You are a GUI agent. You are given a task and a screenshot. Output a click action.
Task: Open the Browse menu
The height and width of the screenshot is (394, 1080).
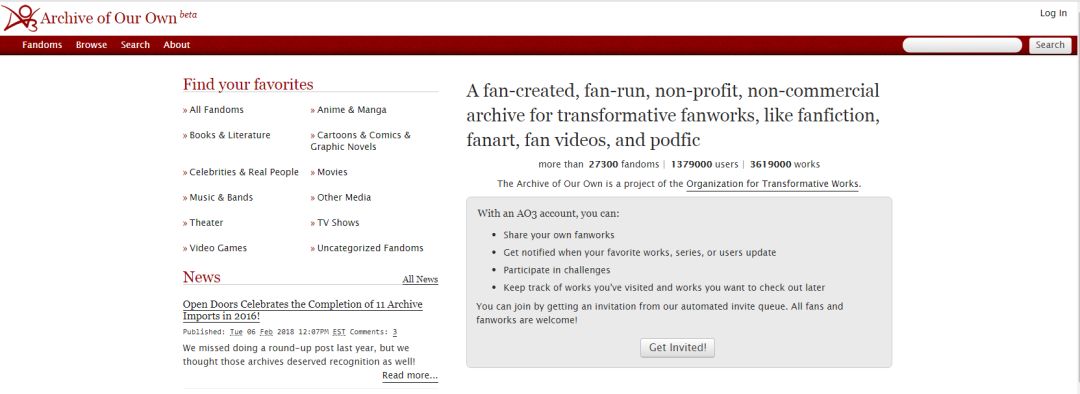click(92, 45)
